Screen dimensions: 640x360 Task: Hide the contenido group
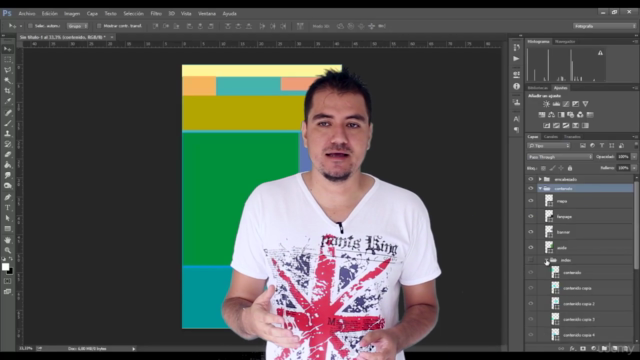click(531, 189)
